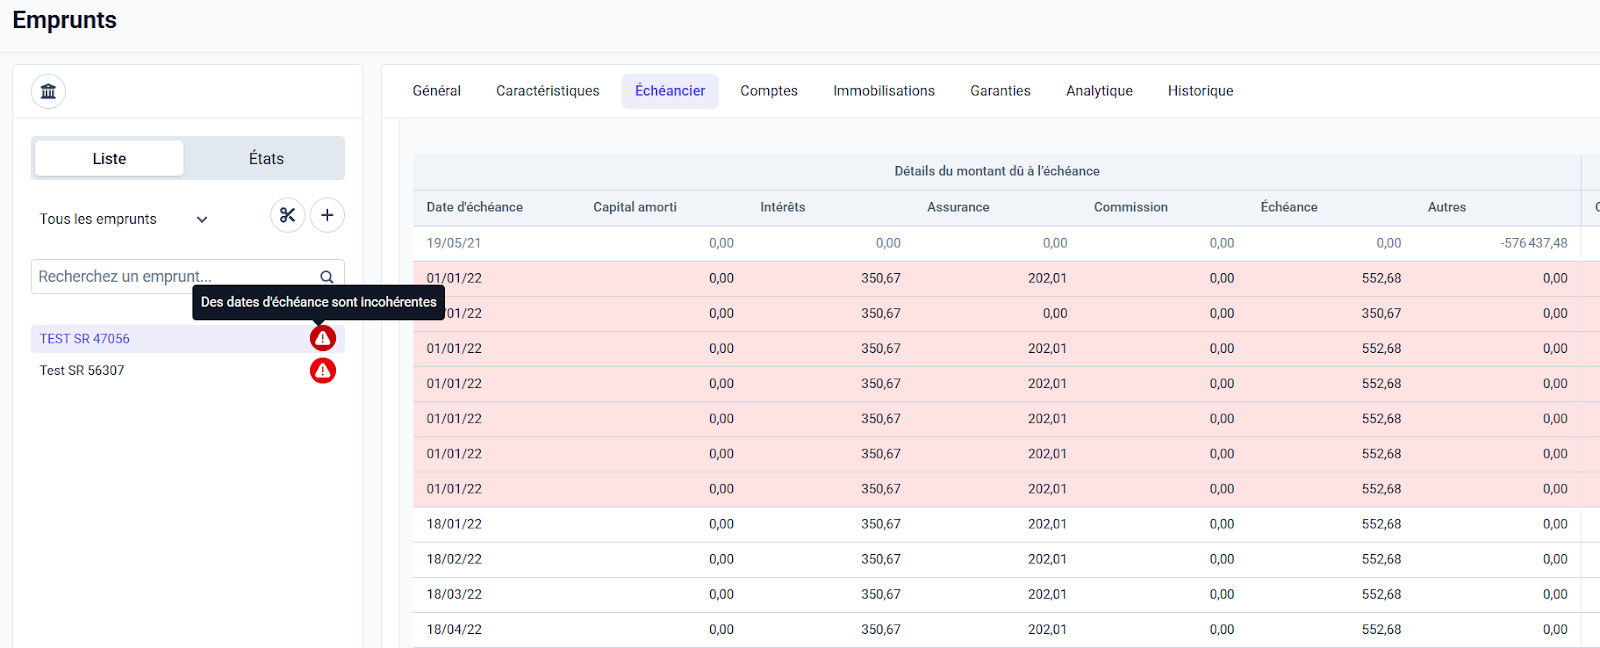Open the Tous les emprunts dropdown
This screenshot has width=1600, height=648.
click(x=123, y=219)
